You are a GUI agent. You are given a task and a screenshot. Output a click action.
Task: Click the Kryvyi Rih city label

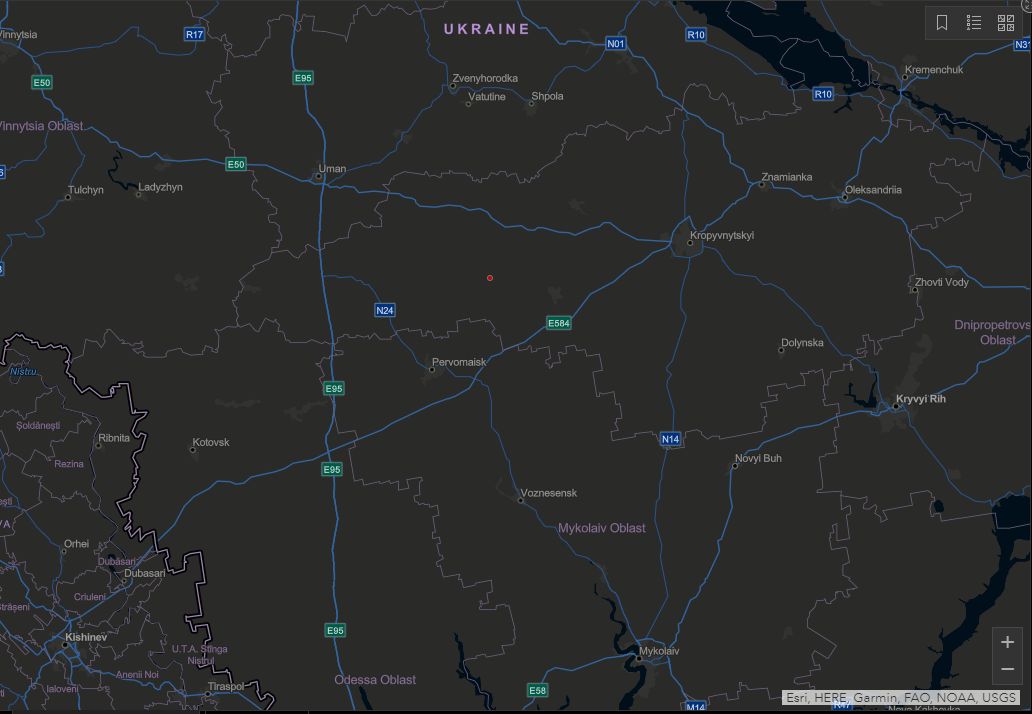[x=920, y=399]
